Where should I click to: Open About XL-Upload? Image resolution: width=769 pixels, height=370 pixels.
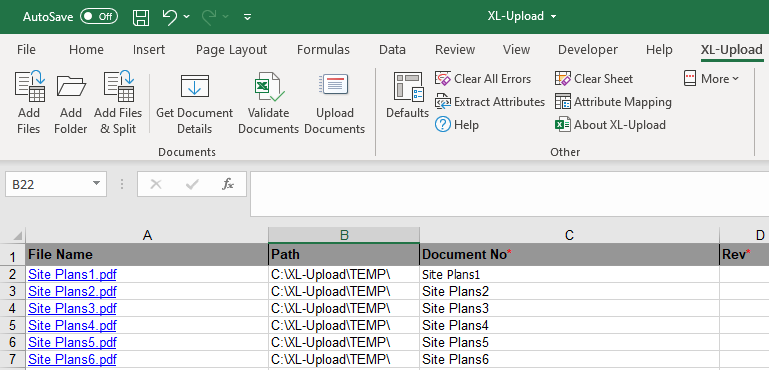[x=610, y=125]
